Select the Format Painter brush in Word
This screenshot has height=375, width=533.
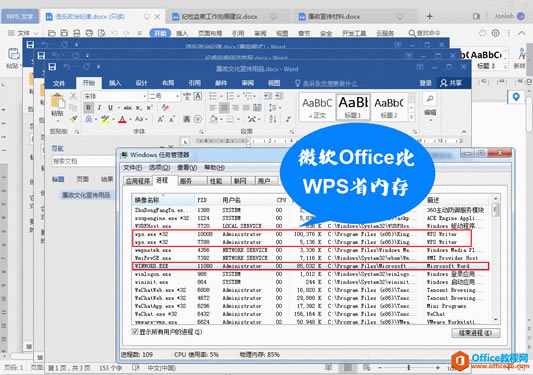(x=73, y=119)
